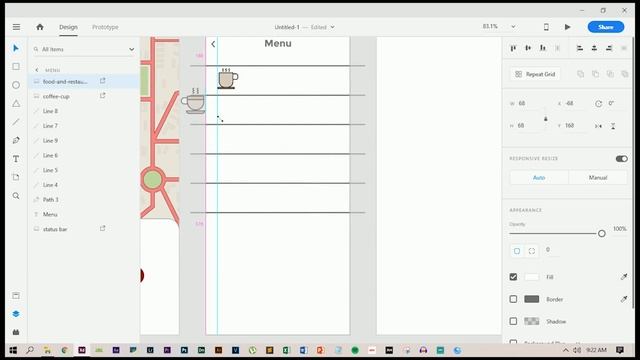Open the Layers panel icon
This screenshot has width=640, height=360.
16,314
